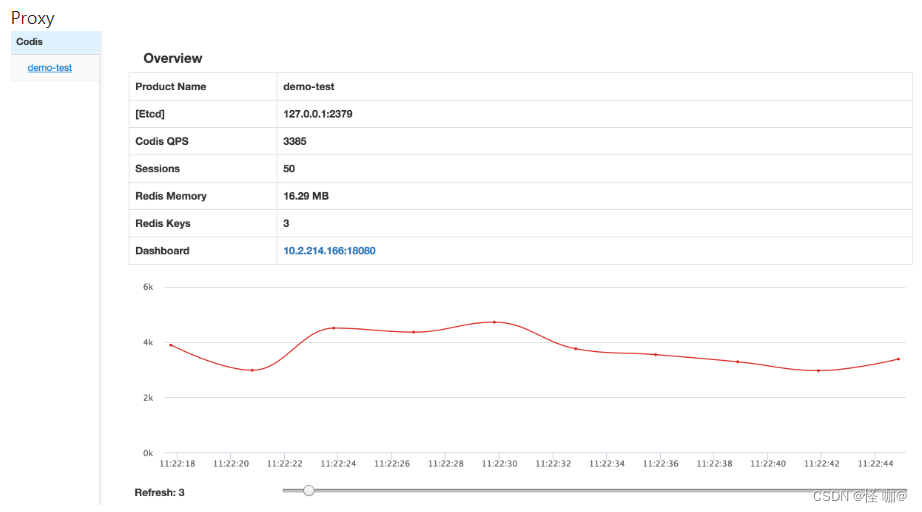Select the Redis Memory value 16.29 MB
The image size is (922, 512).
pos(306,196)
